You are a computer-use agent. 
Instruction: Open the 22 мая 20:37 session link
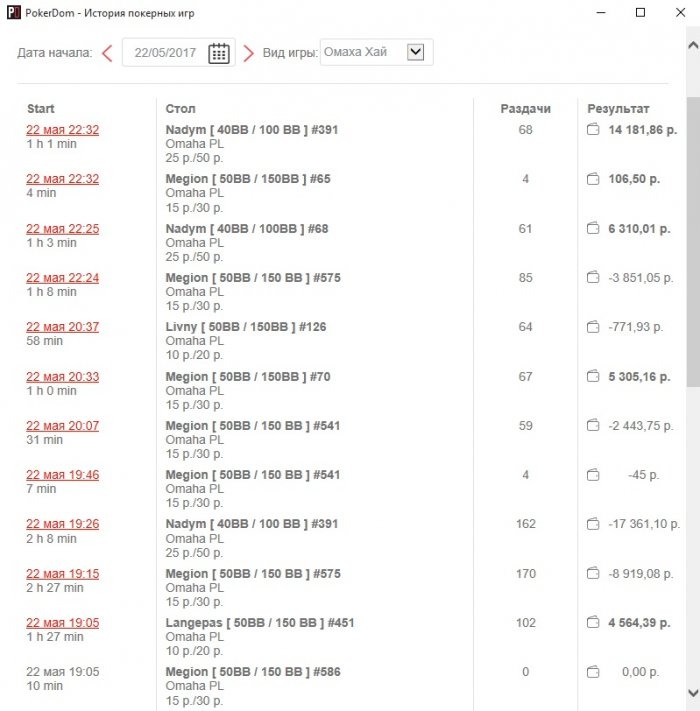63,326
